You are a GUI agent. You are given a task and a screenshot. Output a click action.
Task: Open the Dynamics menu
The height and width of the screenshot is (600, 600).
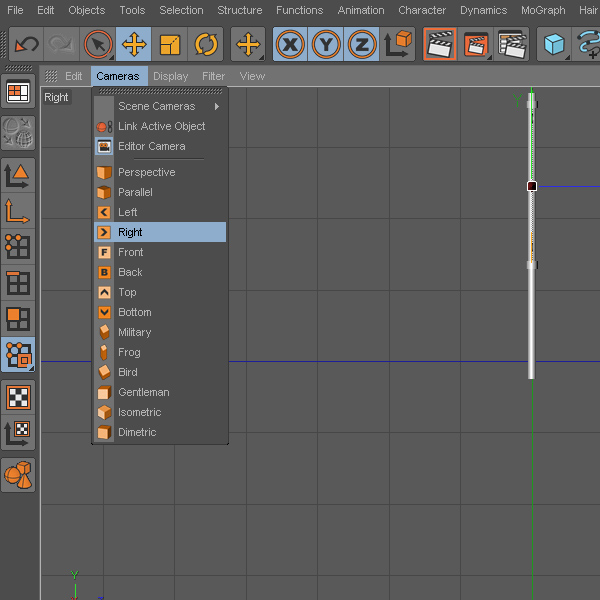pyautogui.click(x=484, y=10)
